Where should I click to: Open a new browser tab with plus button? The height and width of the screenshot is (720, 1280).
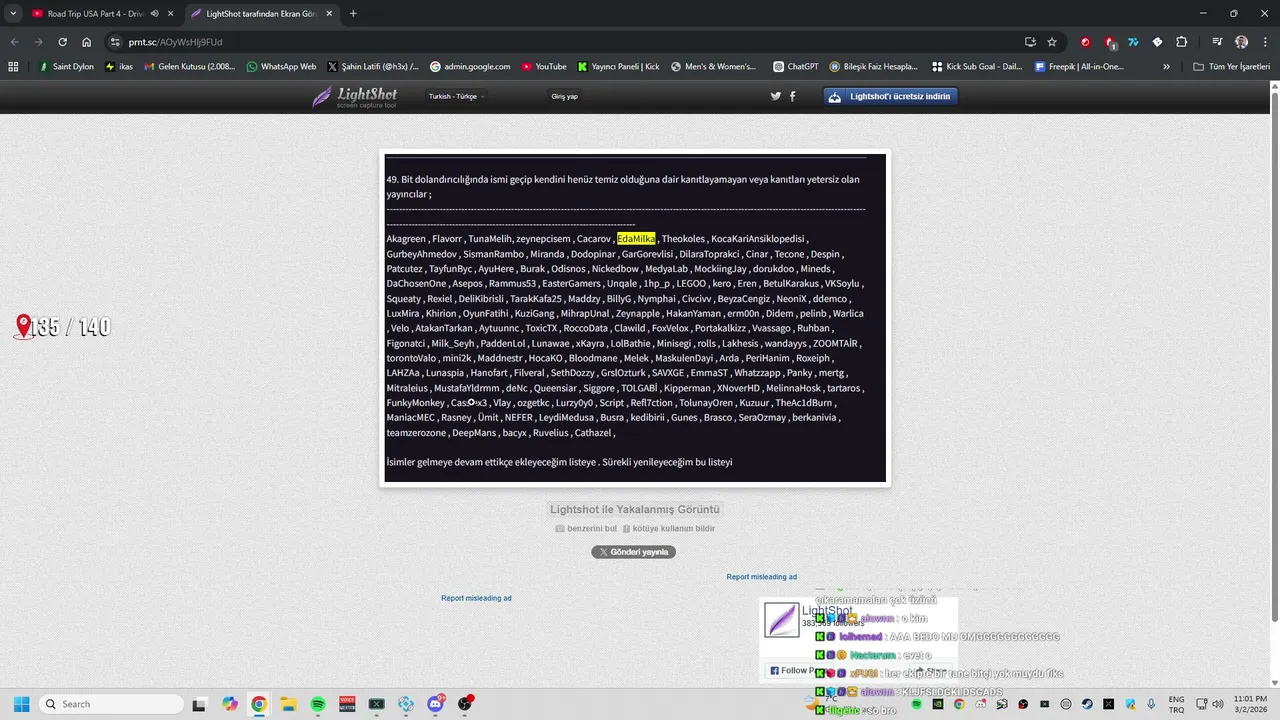tap(353, 14)
